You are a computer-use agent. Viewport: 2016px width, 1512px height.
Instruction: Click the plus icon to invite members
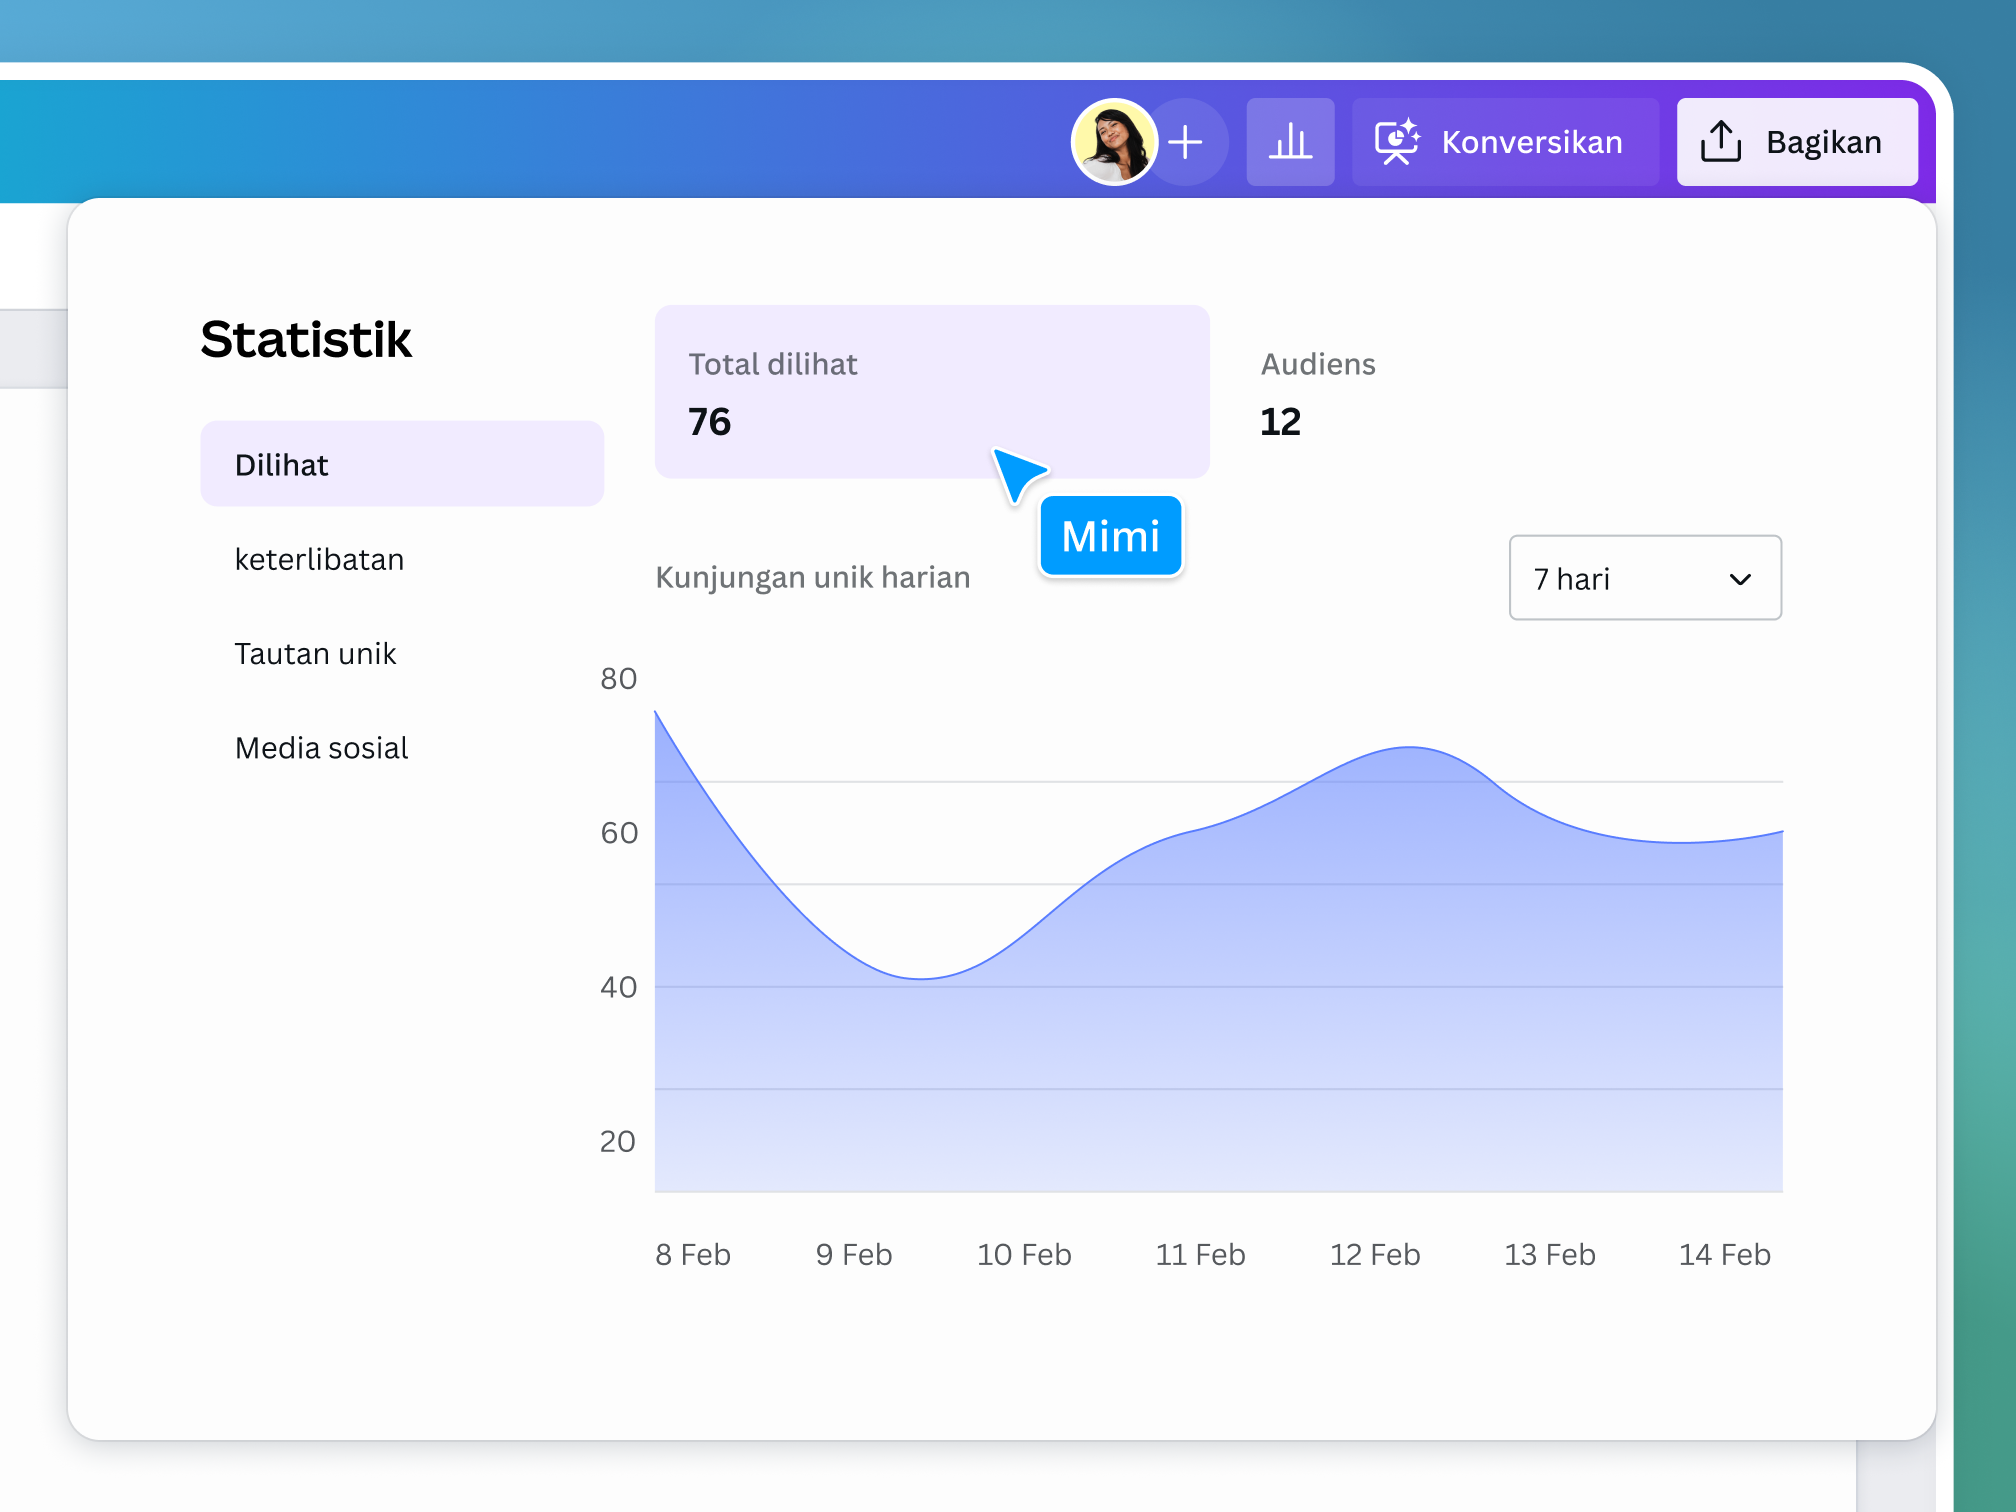[1187, 142]
